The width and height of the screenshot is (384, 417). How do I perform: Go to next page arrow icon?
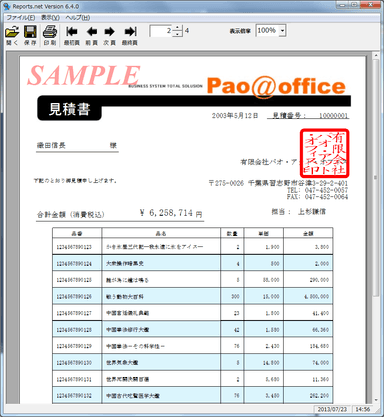[x=109, y=32]
